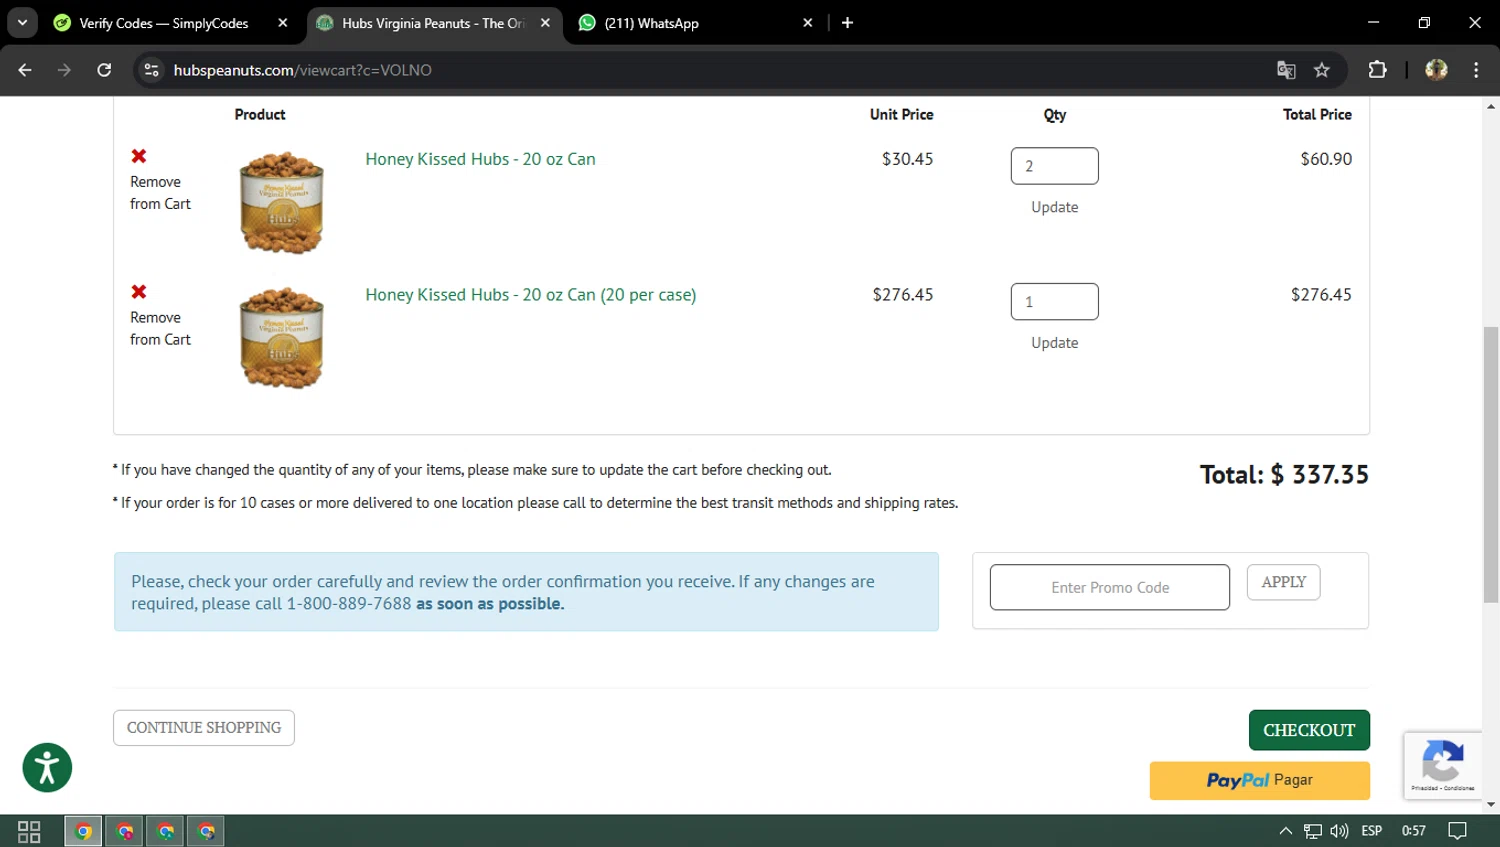Open the browser extensions menu

click(x=1377, y=70)
